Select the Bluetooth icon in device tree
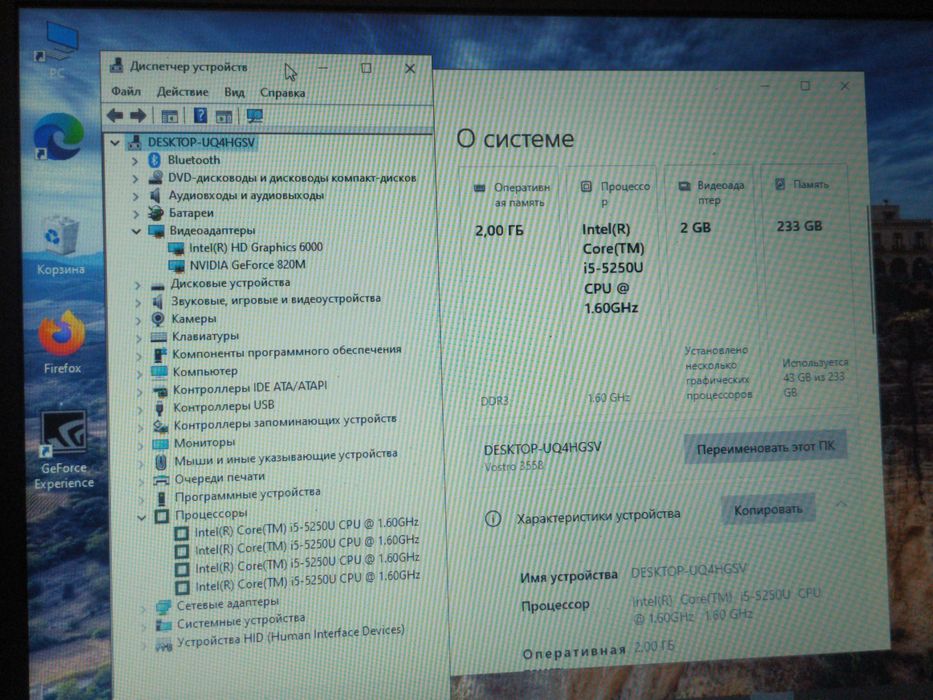The width and height of the screenshot is (933, 700). pyautogui.click(x=155, y=160)
